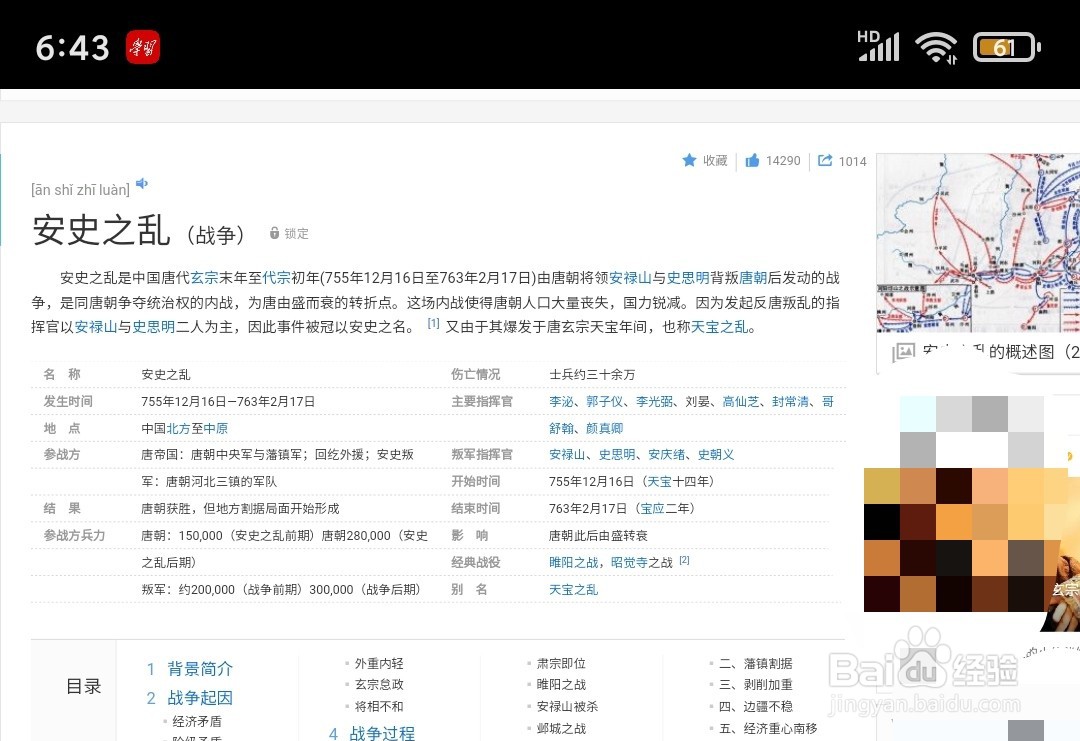Open the 安史之乱 overview map image
Image resolution: width=1080 pixels, height=741 pixels.
pos(978,243)
